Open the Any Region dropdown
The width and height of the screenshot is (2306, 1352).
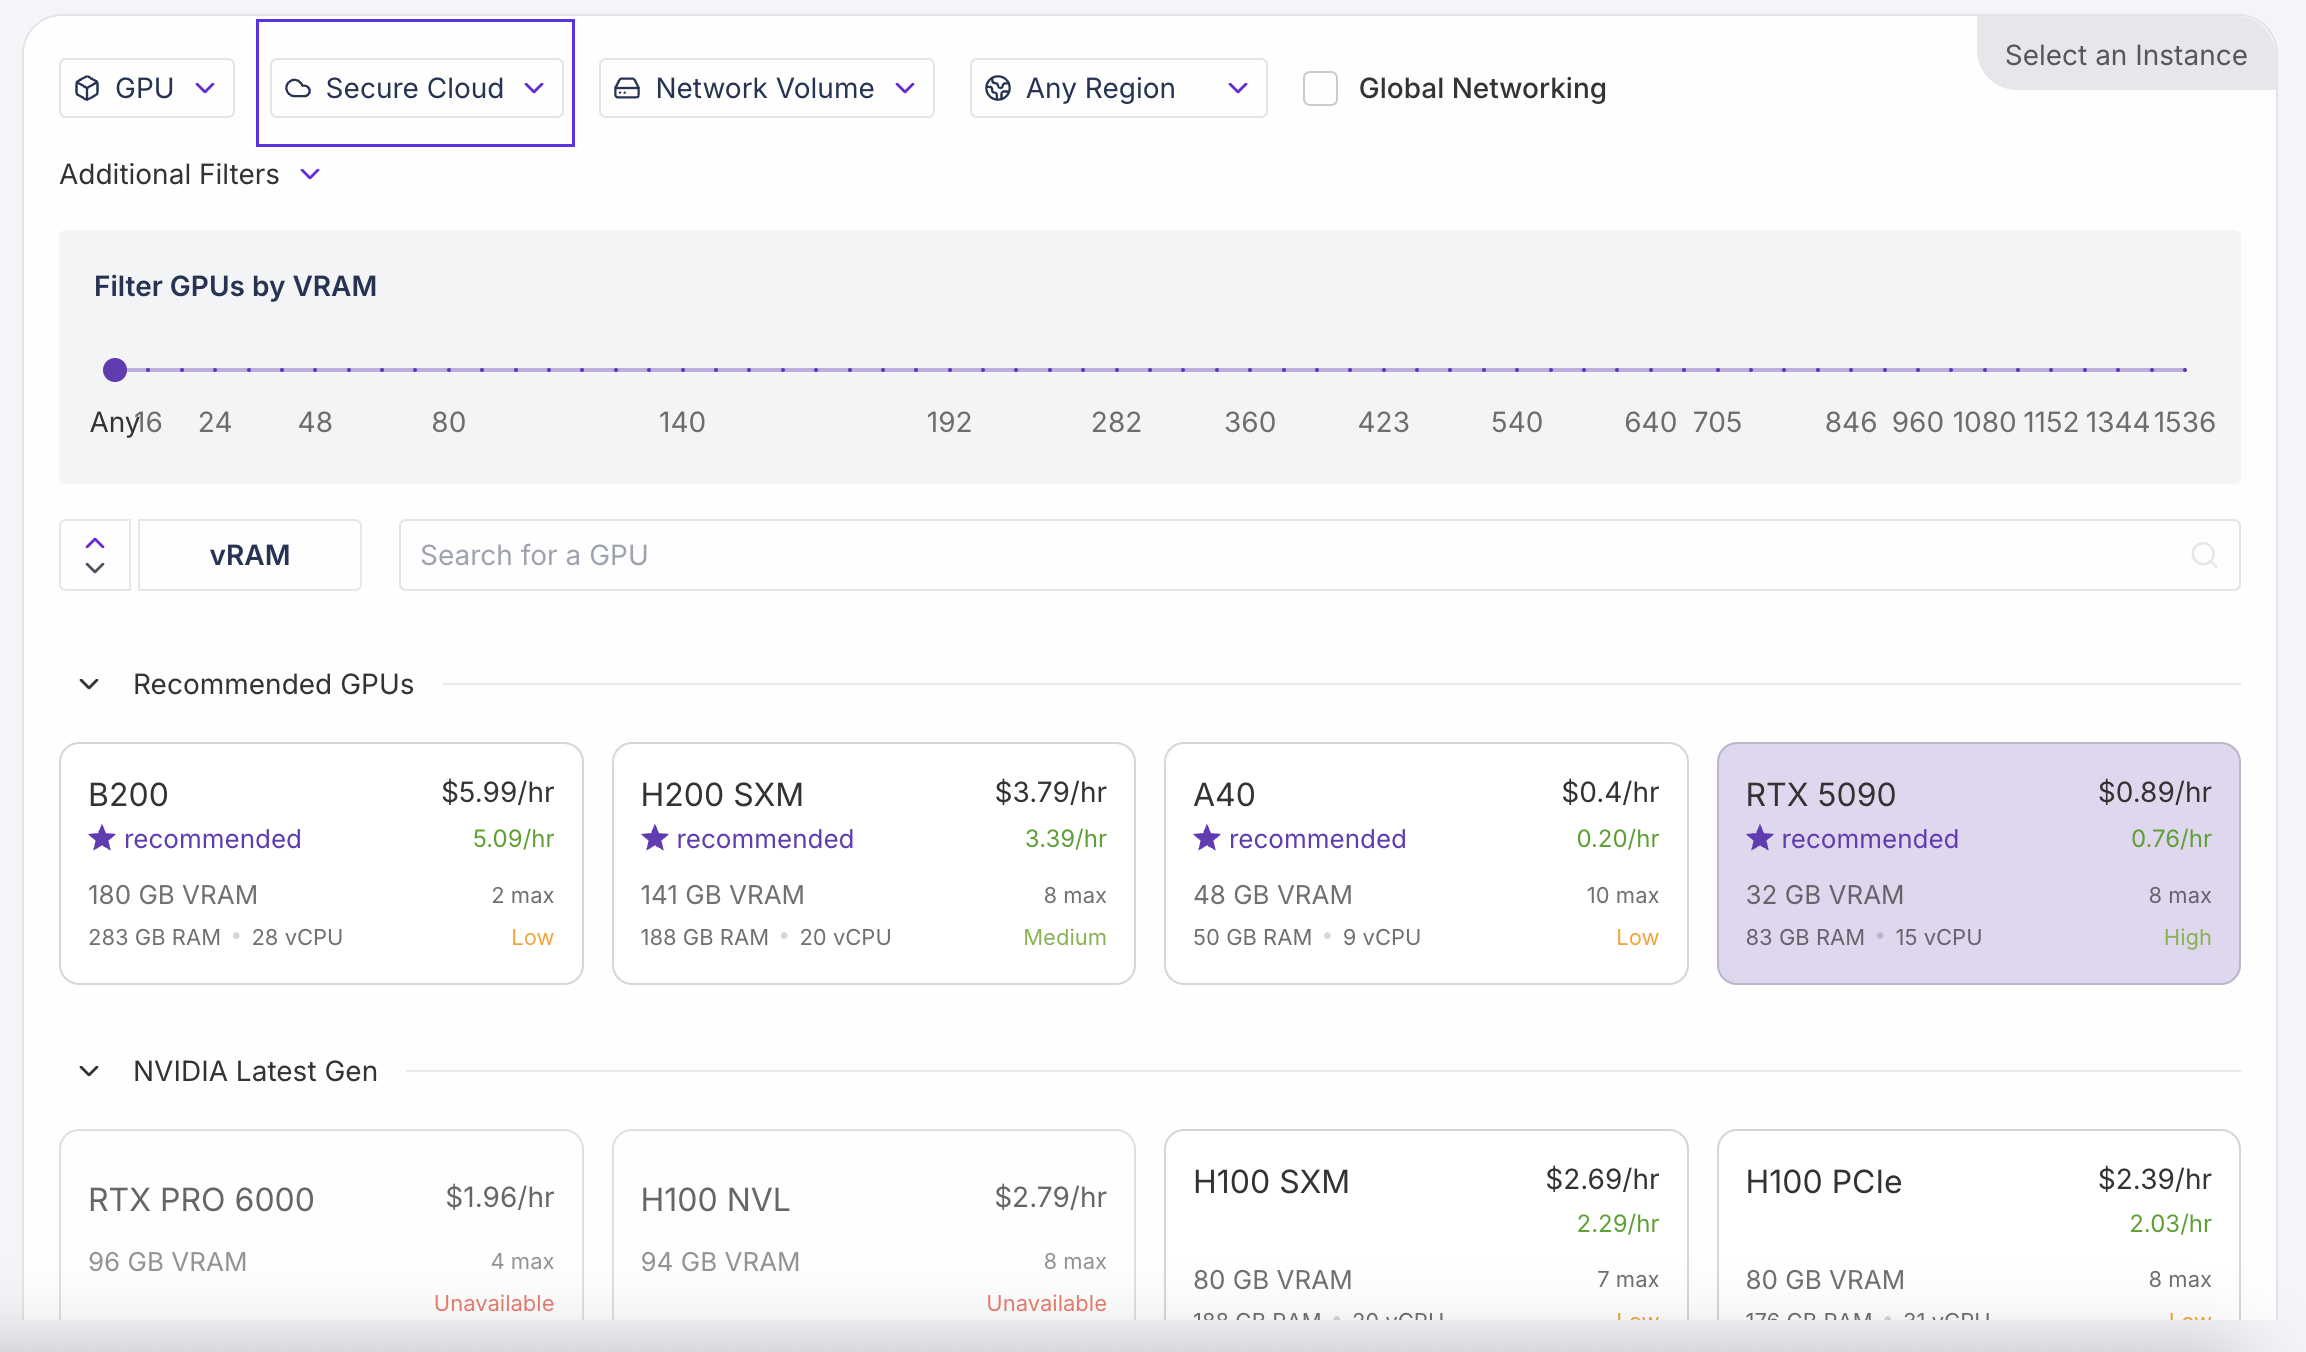tap(1118, 88)
